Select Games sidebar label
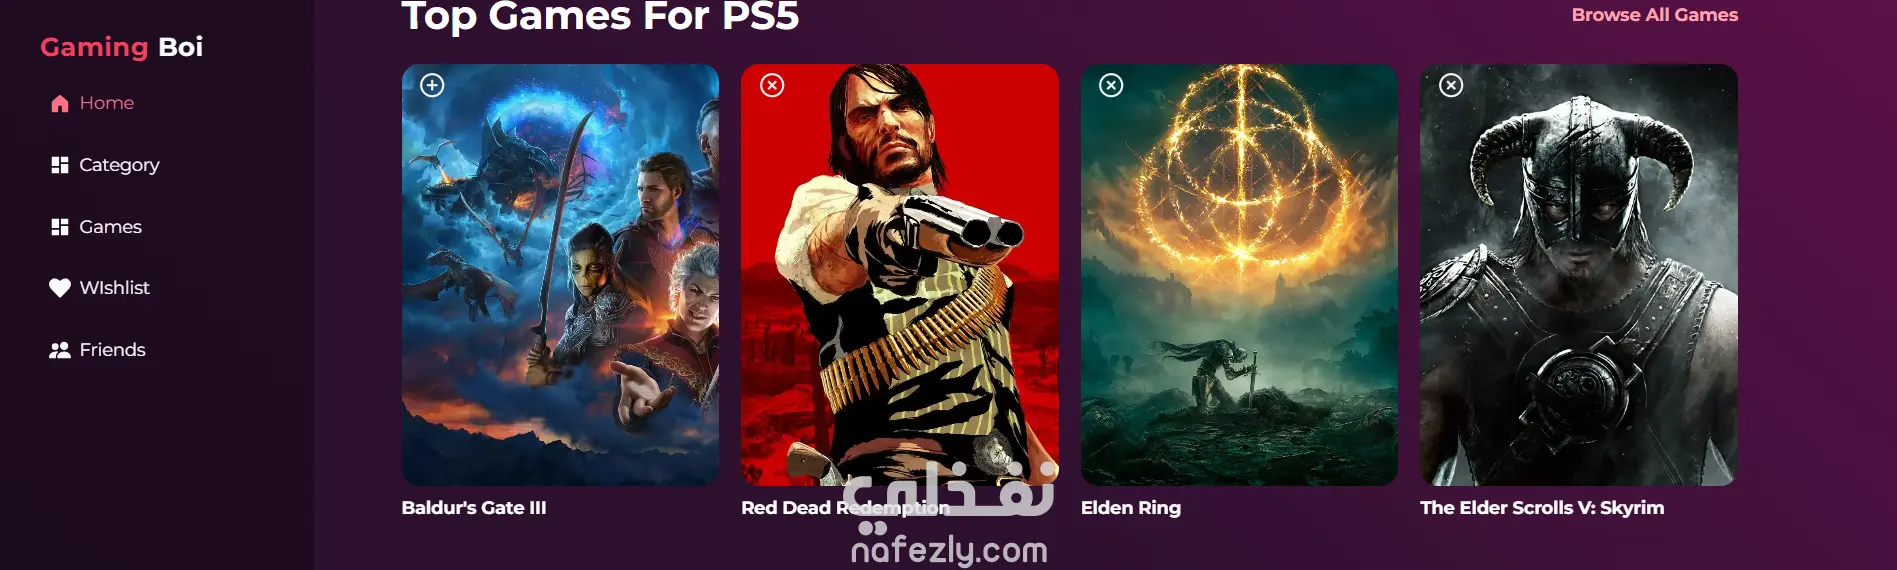Viewport: 1897px width, 570px height. point(110,227)
